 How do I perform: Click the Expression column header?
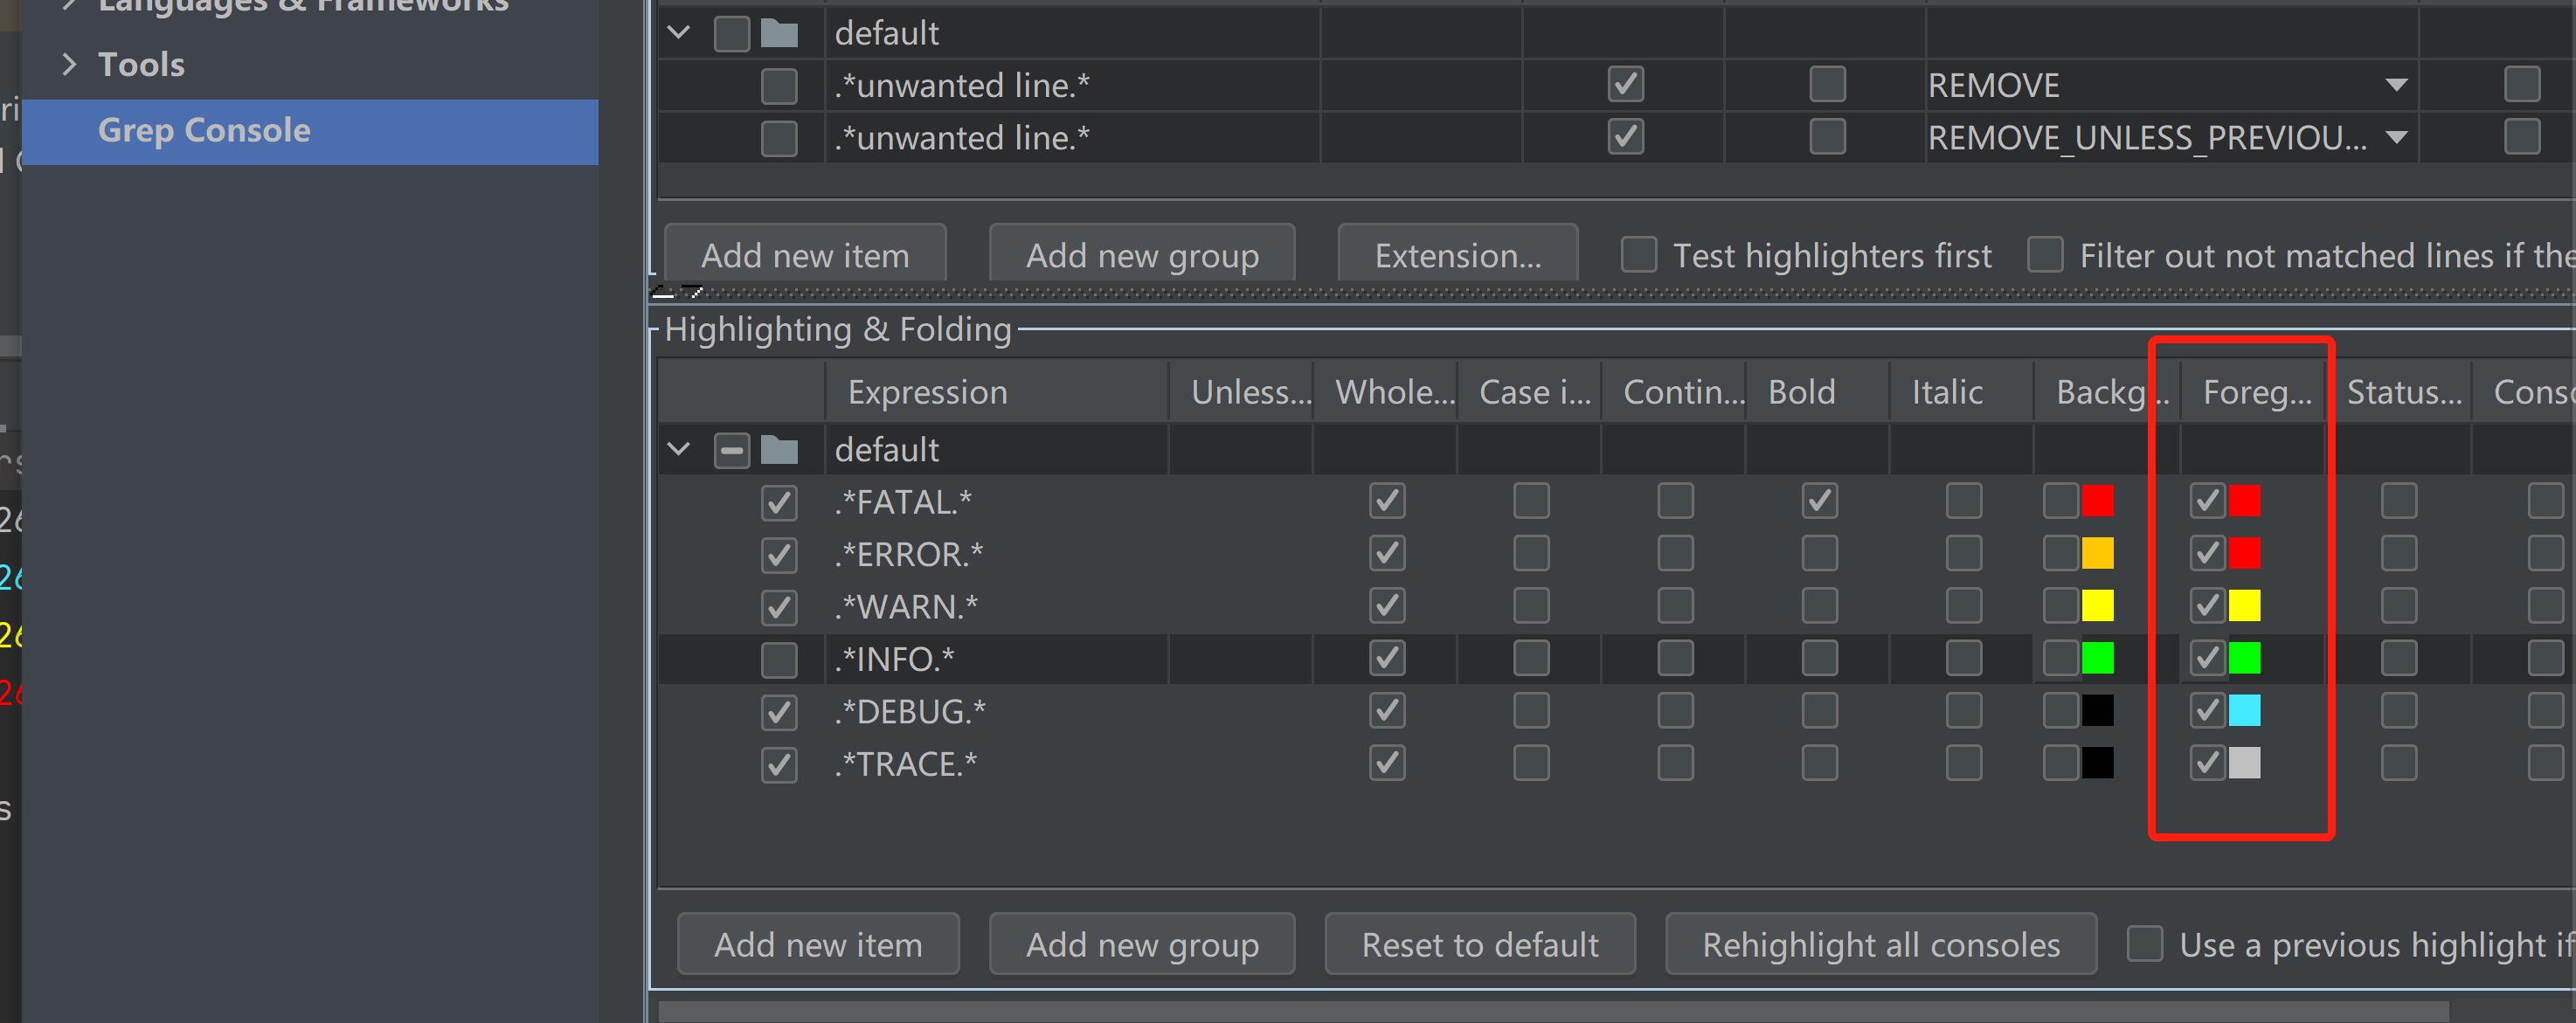tap(927, 392)
